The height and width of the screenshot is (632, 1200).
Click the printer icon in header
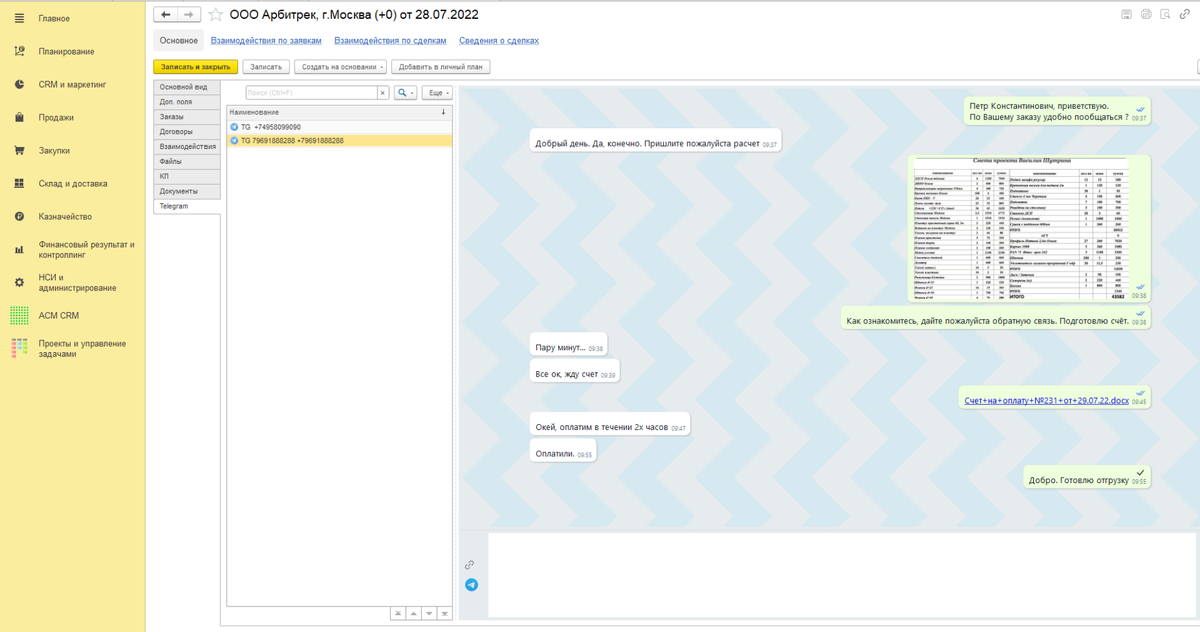point(1146,14)
